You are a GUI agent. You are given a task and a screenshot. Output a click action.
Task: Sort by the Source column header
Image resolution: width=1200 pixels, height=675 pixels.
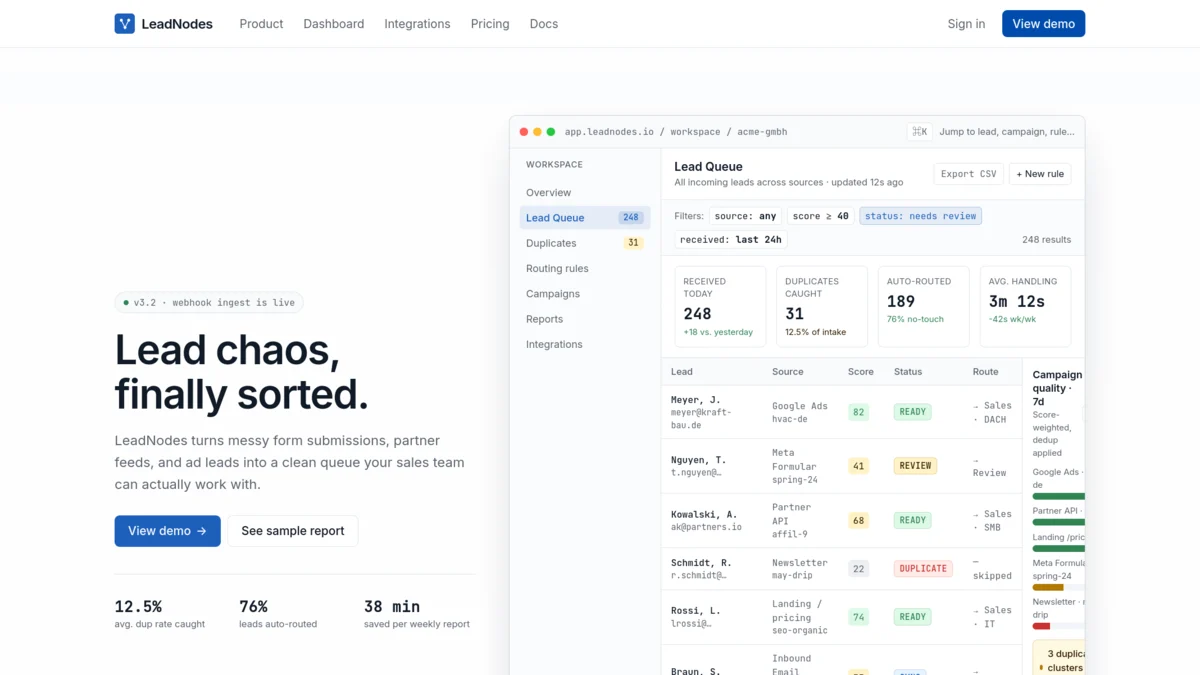(x=788, y=372)
